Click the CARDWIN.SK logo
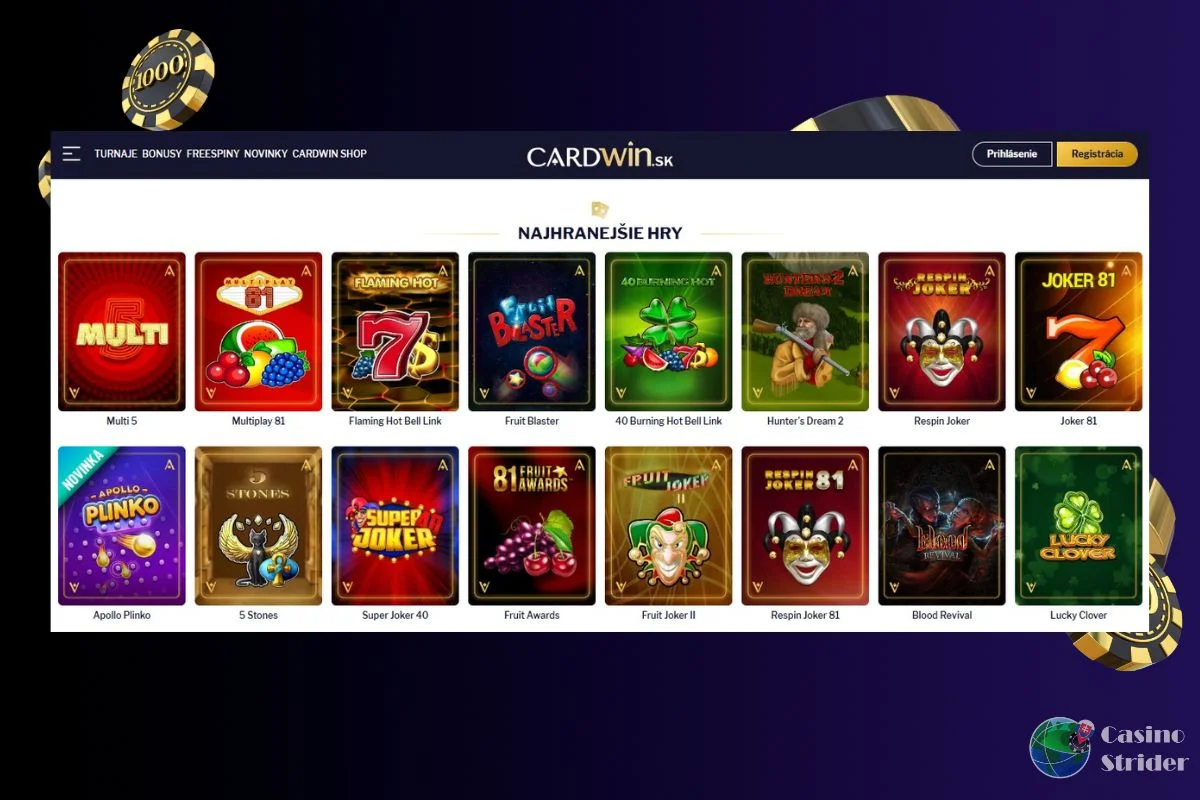This screenshot has height=800, width=1200. point(600,156)
